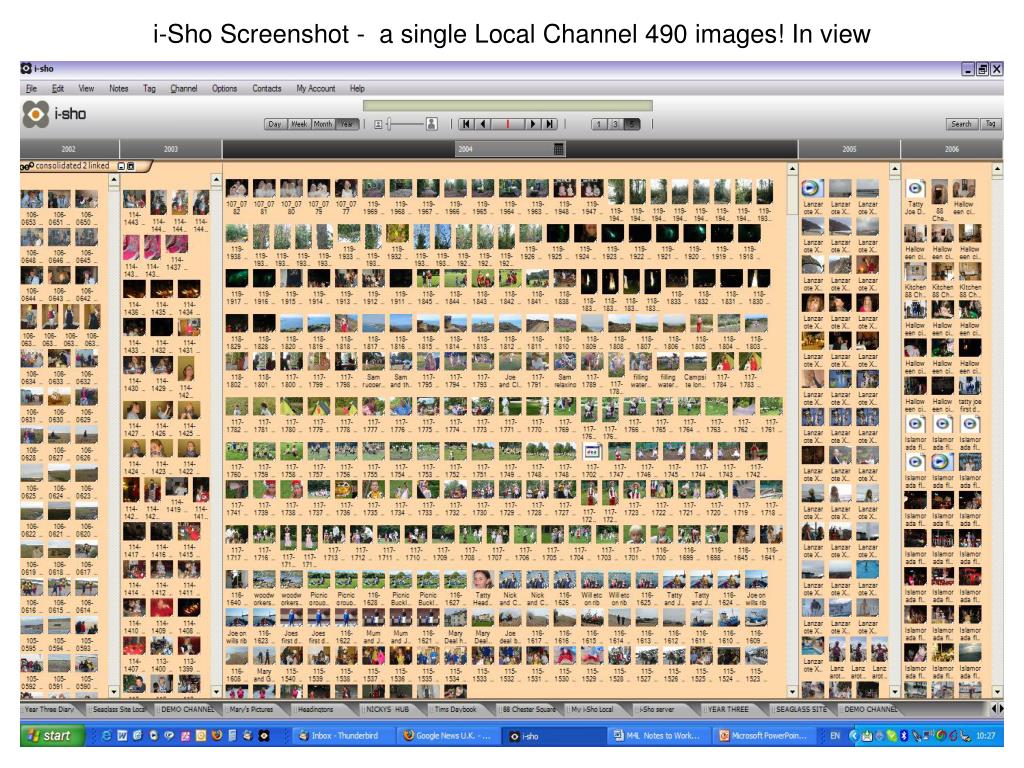This screenshot has width=1024, height=768.
Task: Open the Notes menu
Action: click(x=118, y=88)
